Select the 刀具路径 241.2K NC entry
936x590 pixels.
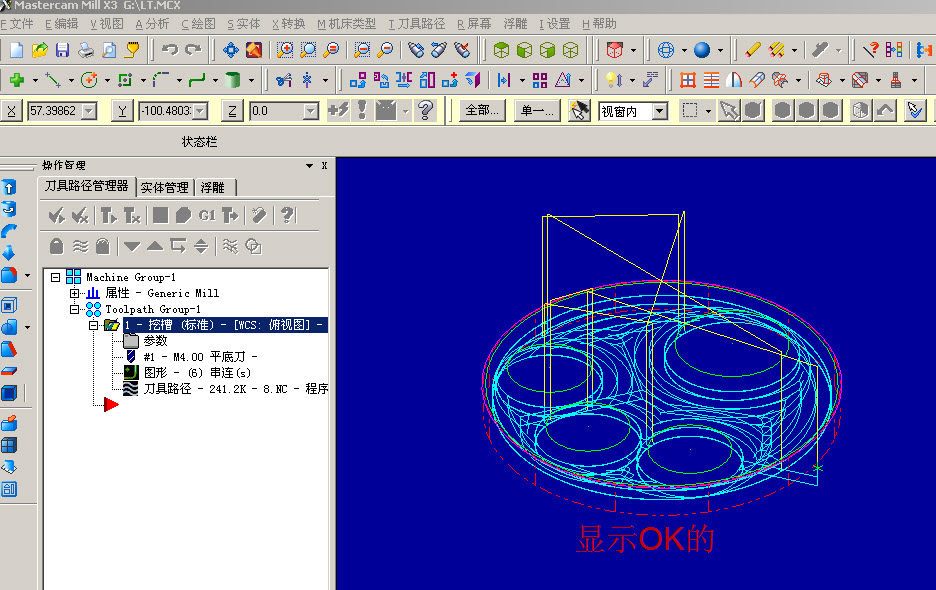coord(236,389)
